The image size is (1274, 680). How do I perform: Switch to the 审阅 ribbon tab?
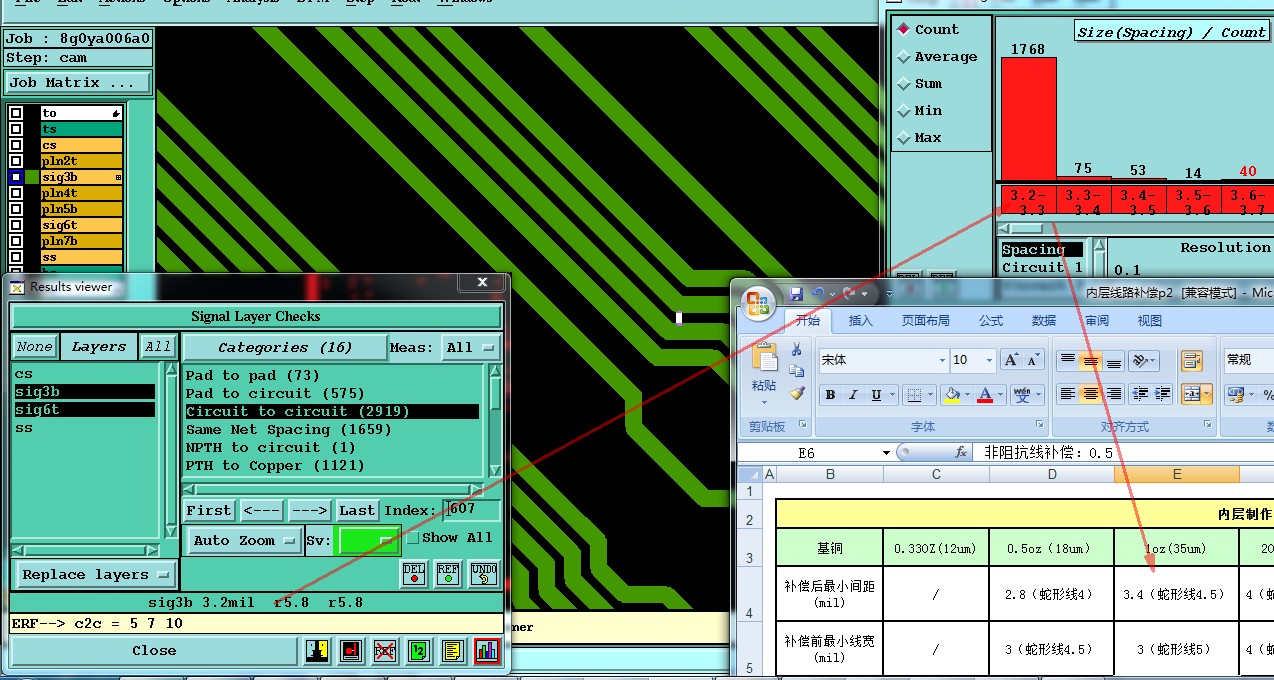click(1097, 321)
